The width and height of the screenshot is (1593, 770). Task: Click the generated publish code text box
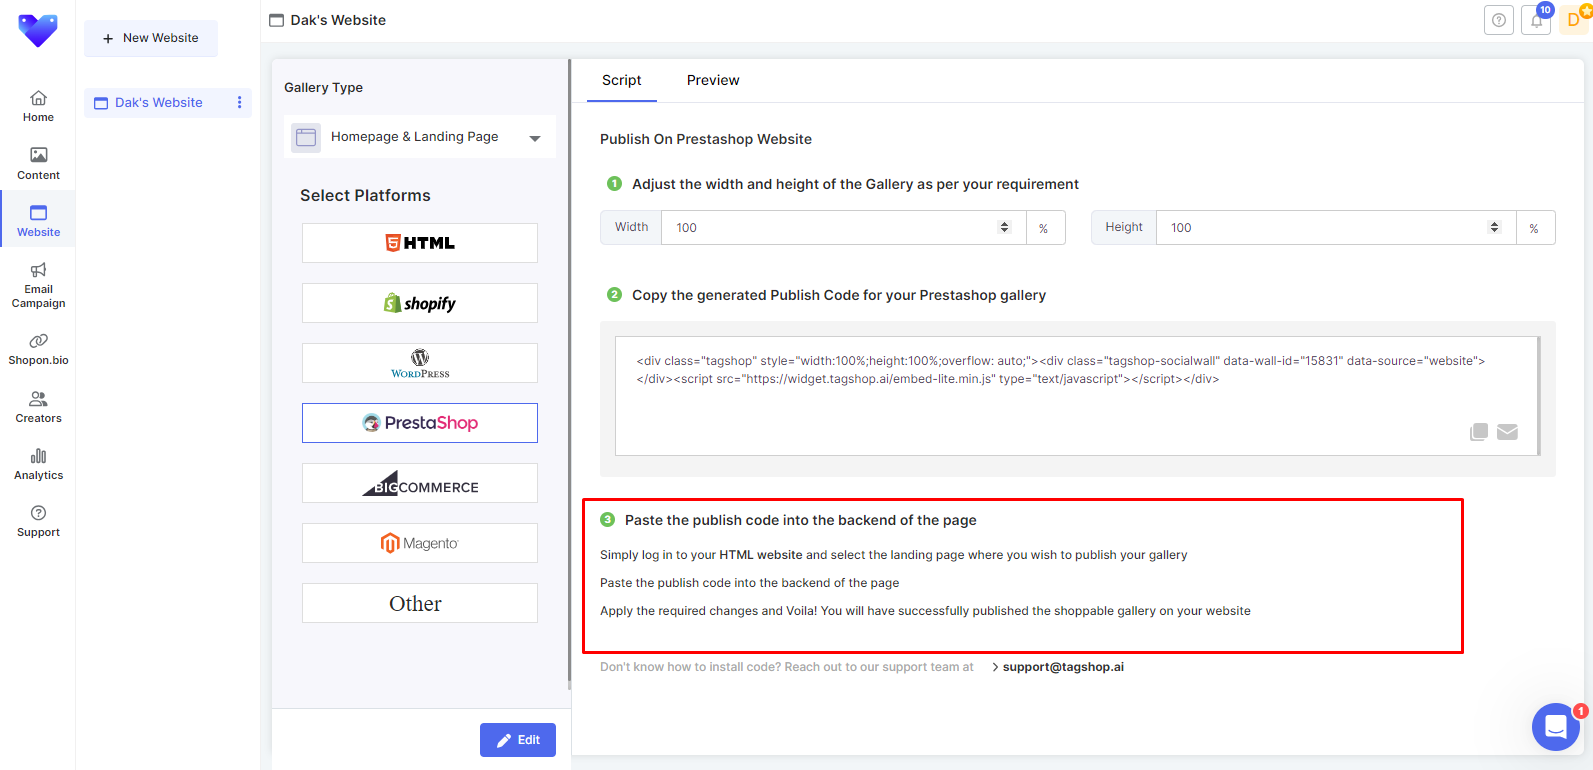(1076, 396)
